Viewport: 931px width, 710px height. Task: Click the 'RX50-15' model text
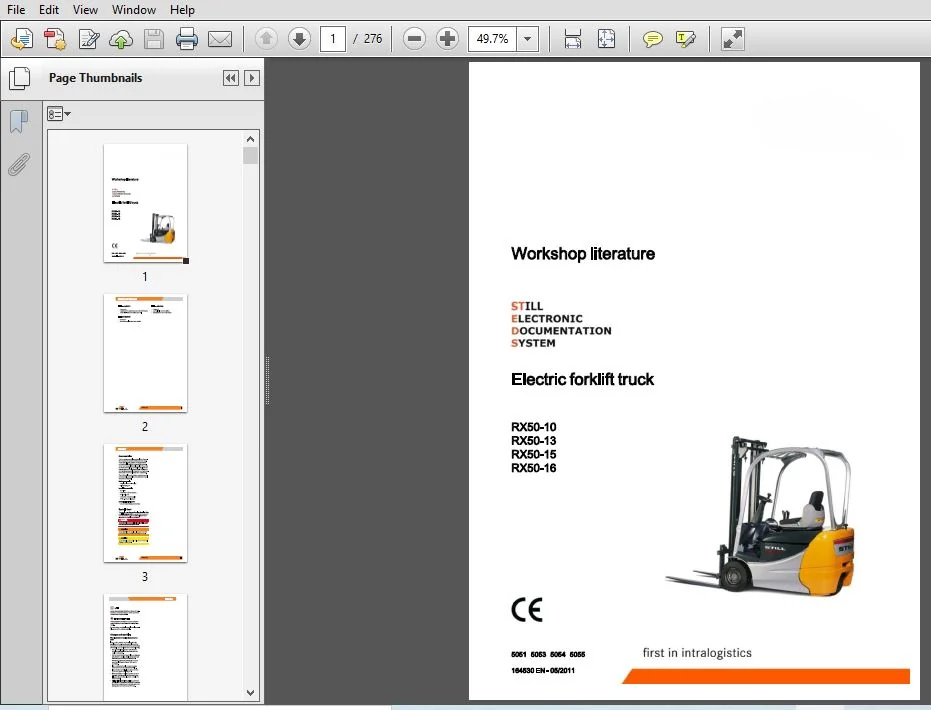coord(533,454)
